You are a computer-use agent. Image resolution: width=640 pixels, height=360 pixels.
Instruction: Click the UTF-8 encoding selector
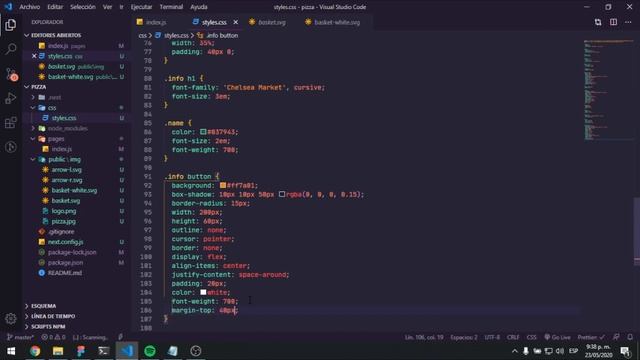tap(492, 337)
